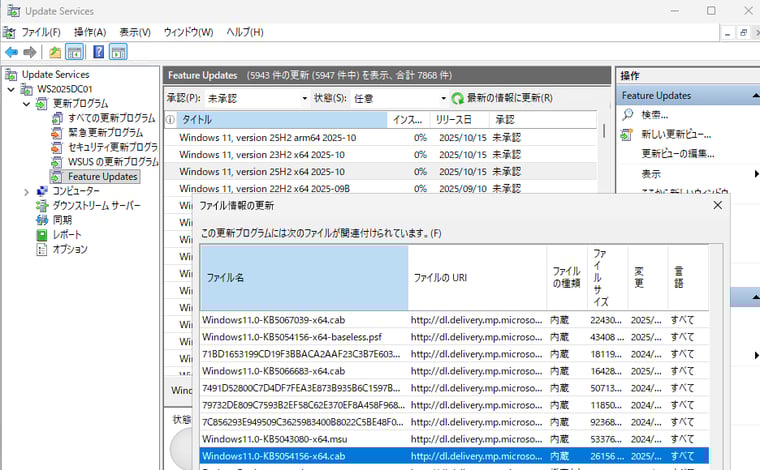The height and width of the screenshot is (470, 760).
Task: Select the 71BD1653199CD19F3BBACA2AAF23C3B7E603 file row
Action: (x=454, y=354)
